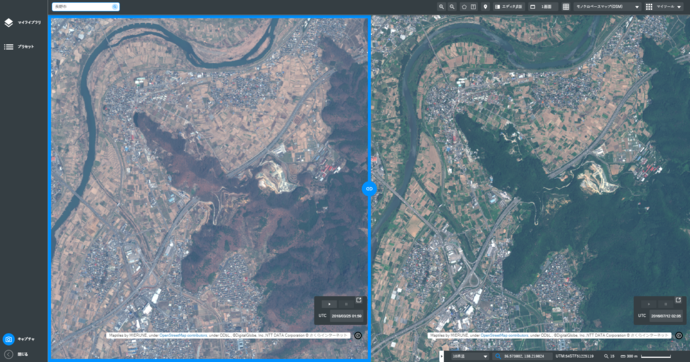Open the monochrome basemap dropdown

click(608, 7)
